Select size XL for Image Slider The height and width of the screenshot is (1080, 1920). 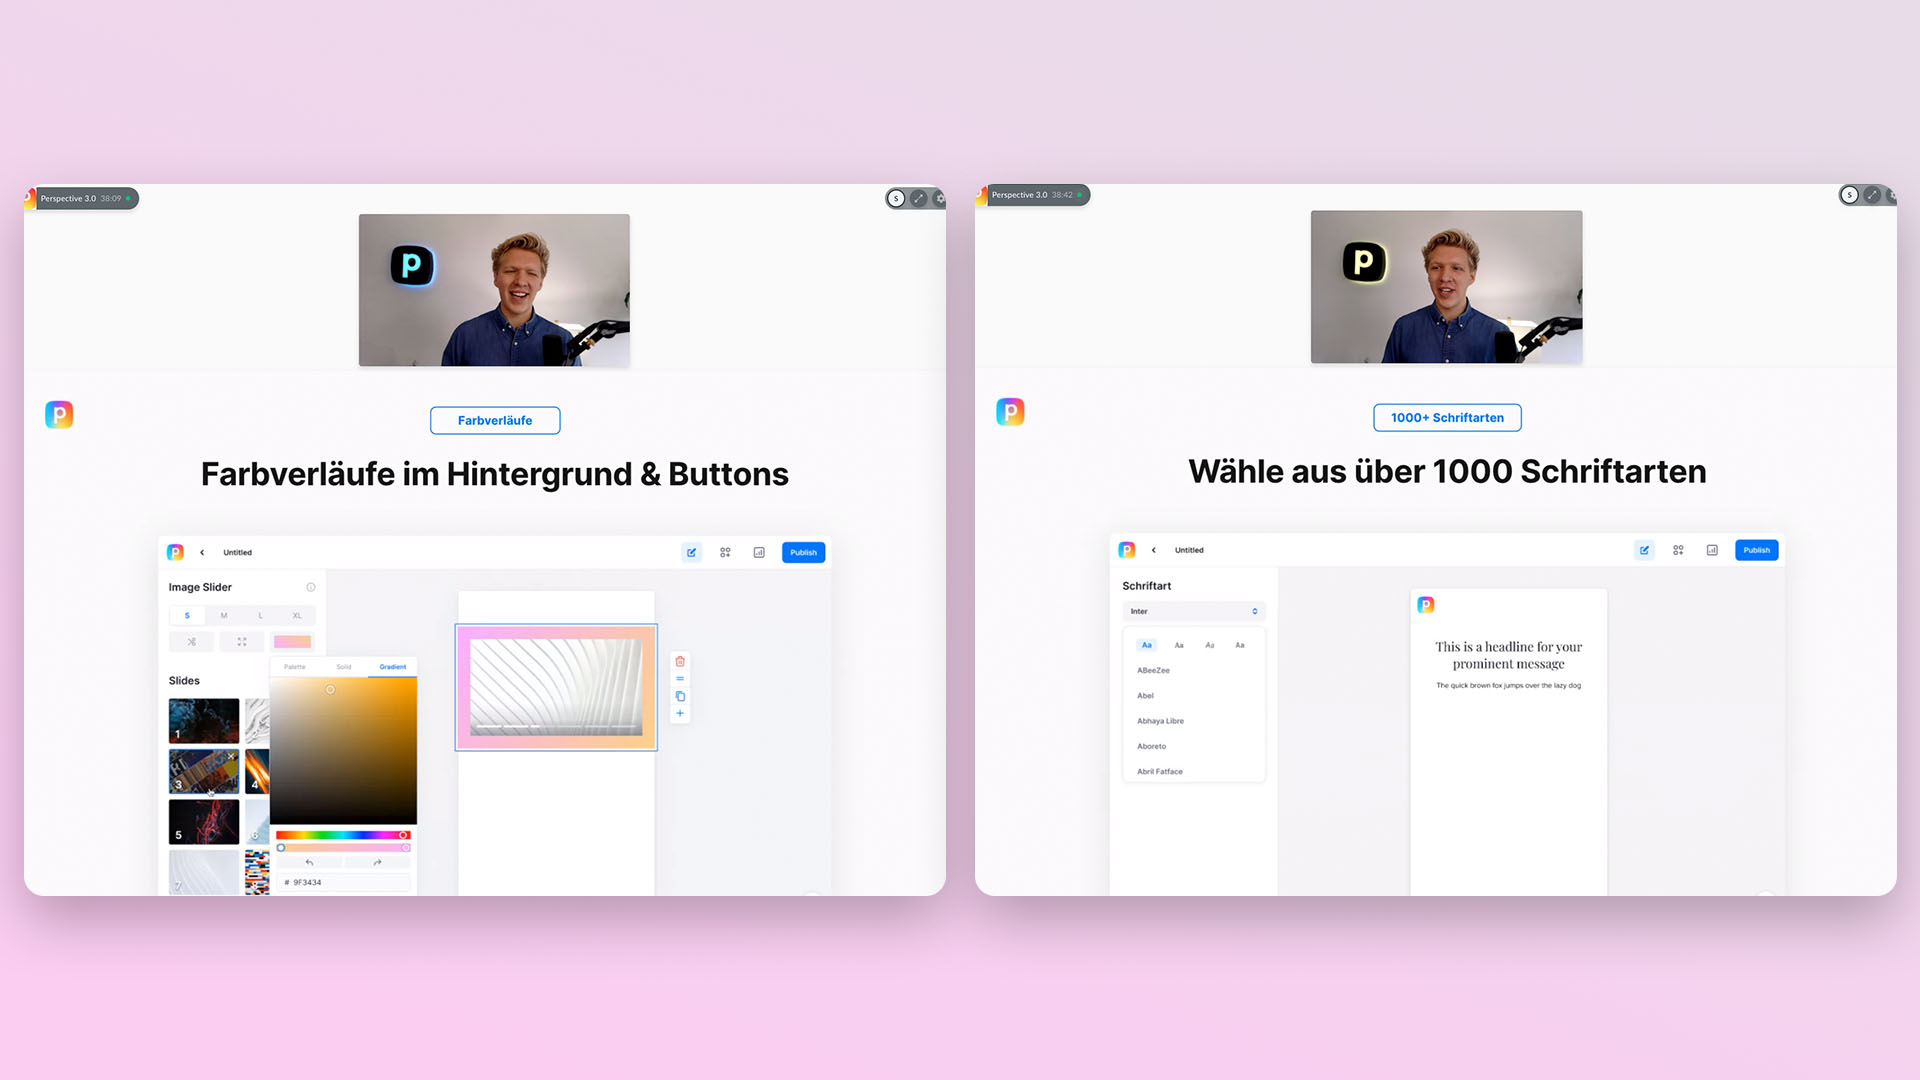point(297,616)
